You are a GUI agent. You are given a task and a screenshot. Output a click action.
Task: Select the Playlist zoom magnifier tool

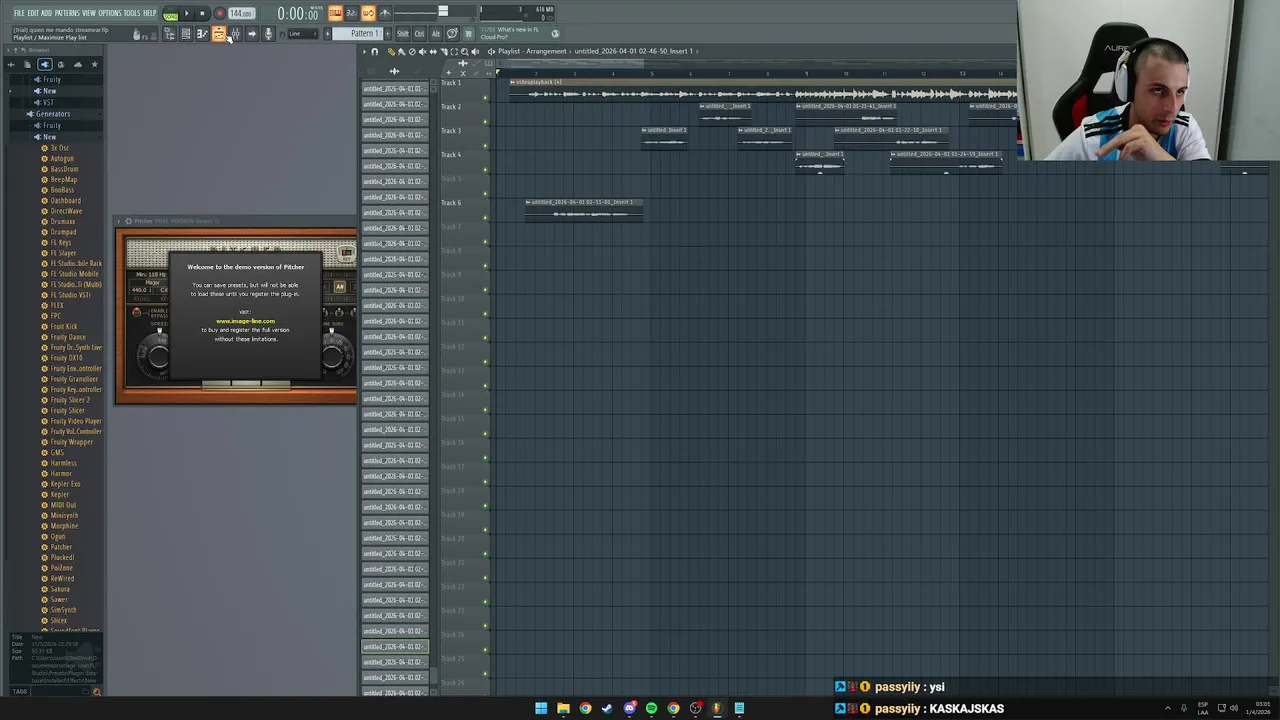(464, 51)
